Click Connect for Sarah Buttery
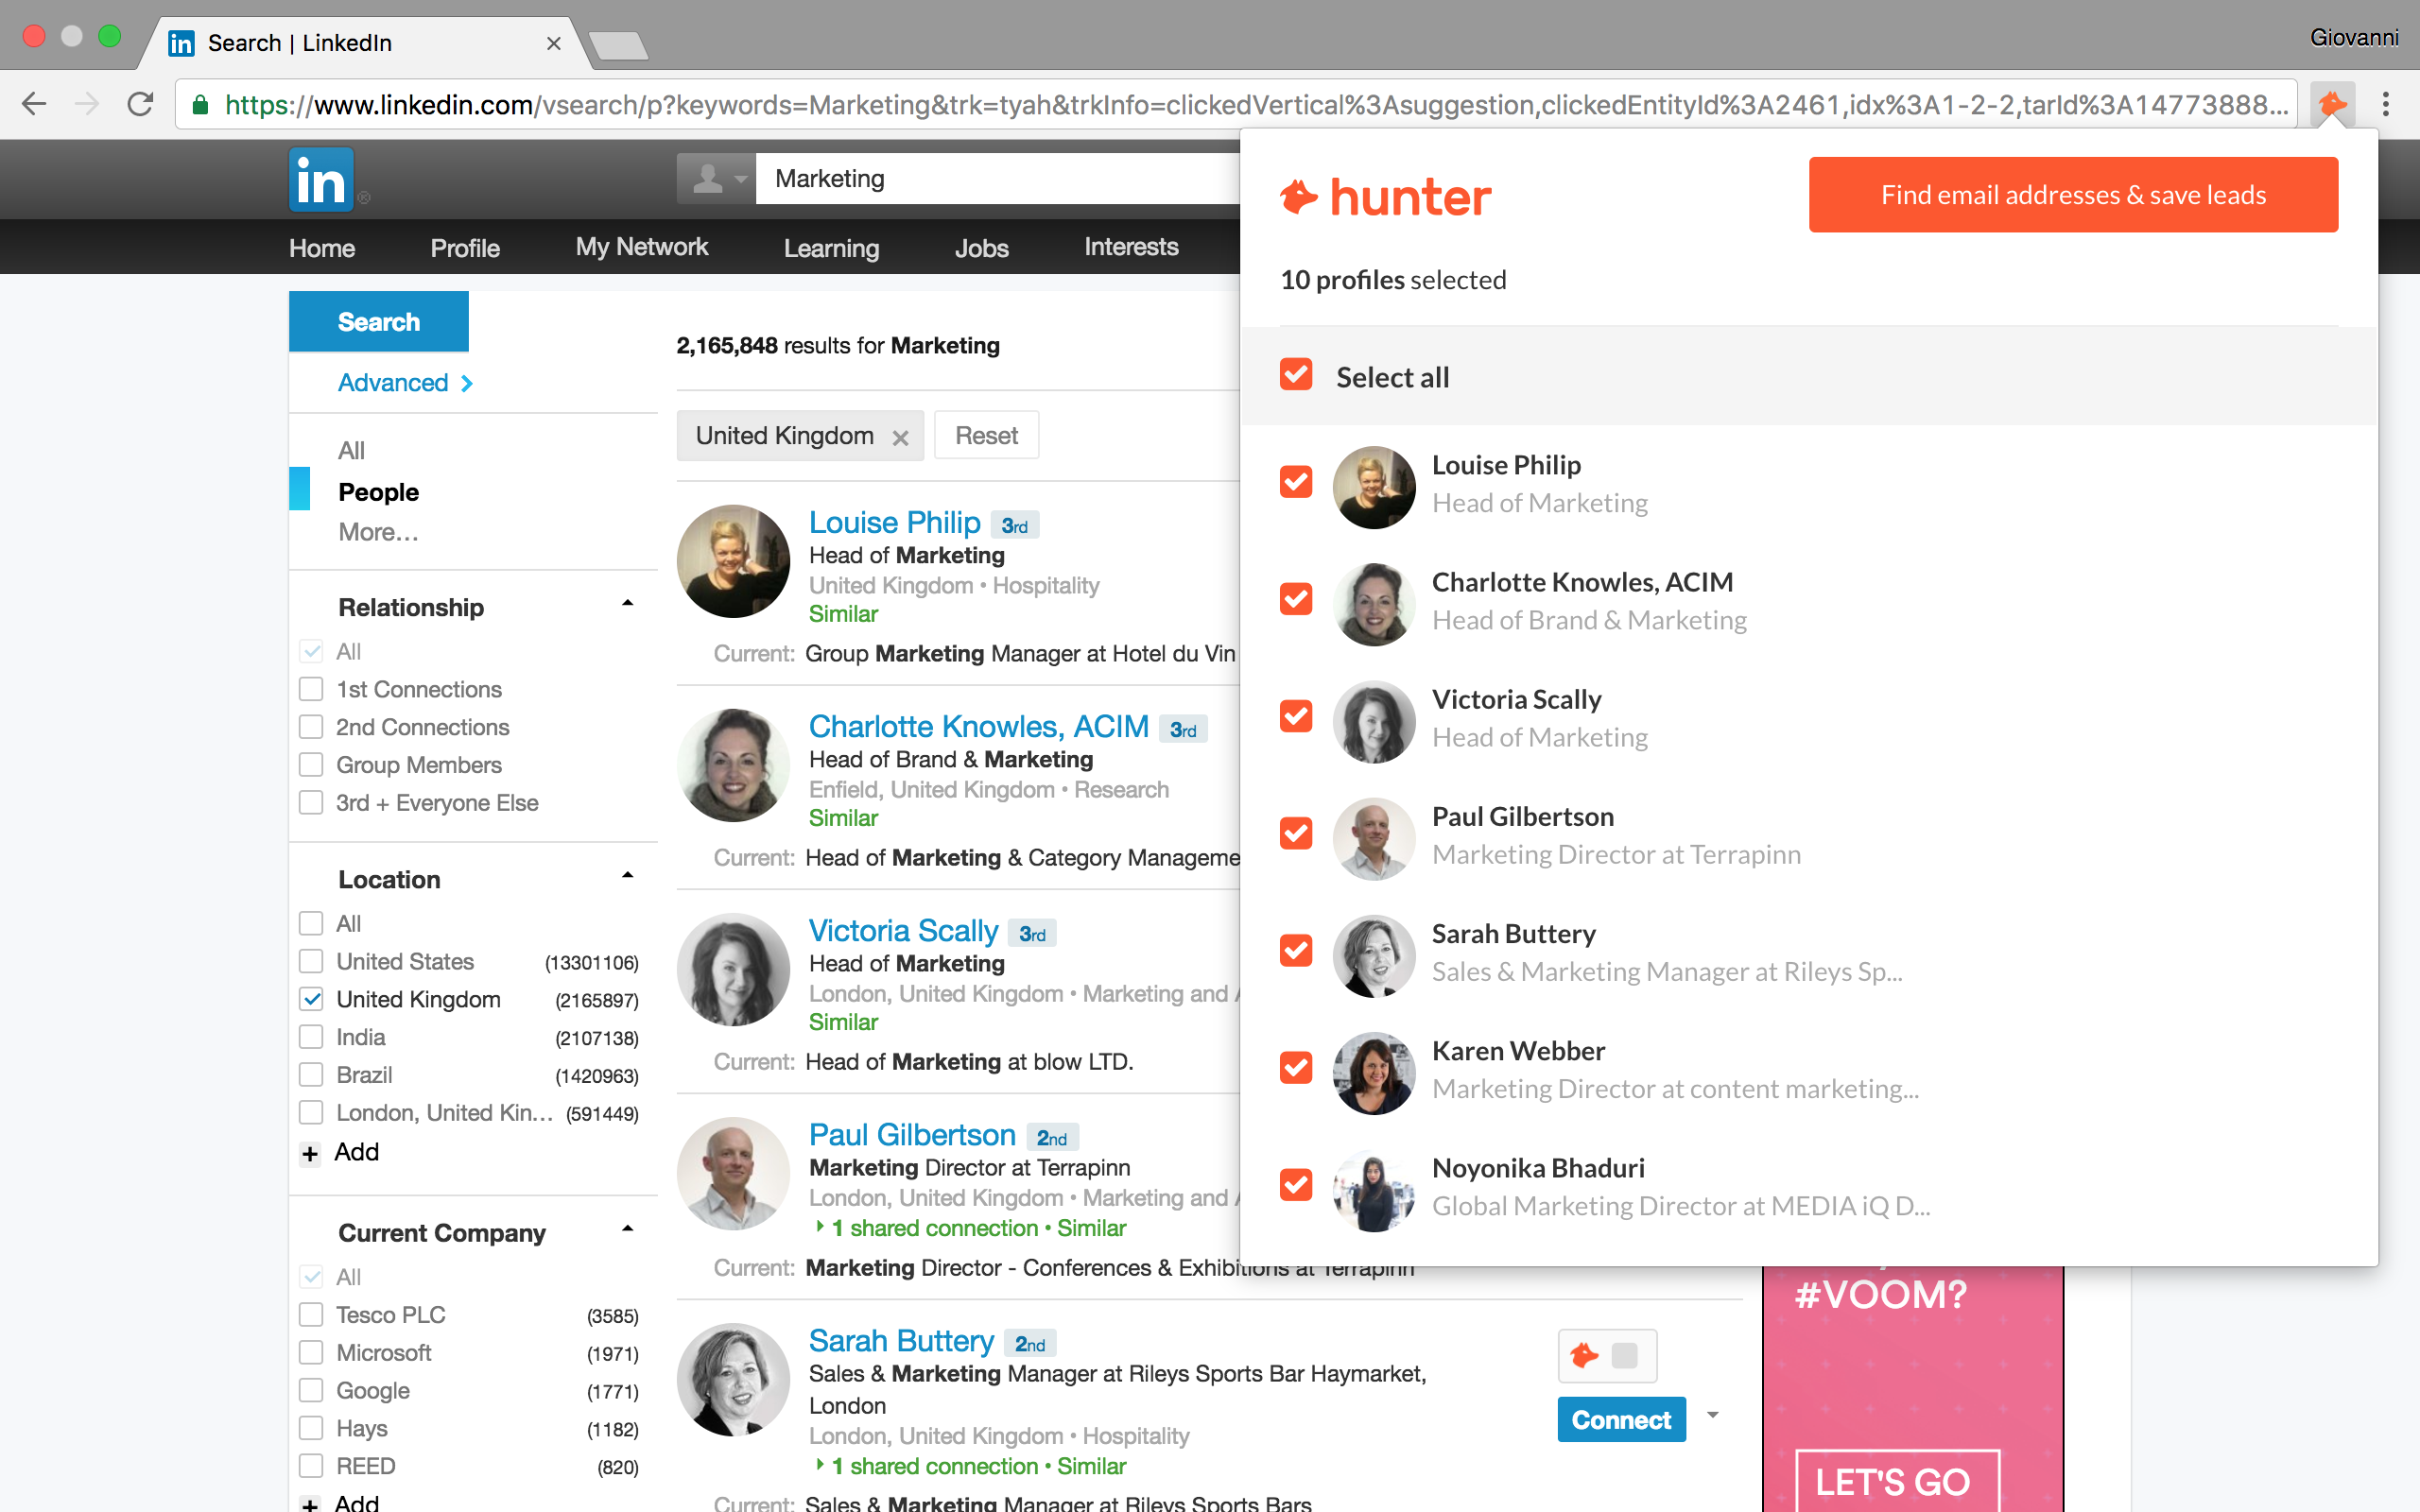 pos(1621,1420)
